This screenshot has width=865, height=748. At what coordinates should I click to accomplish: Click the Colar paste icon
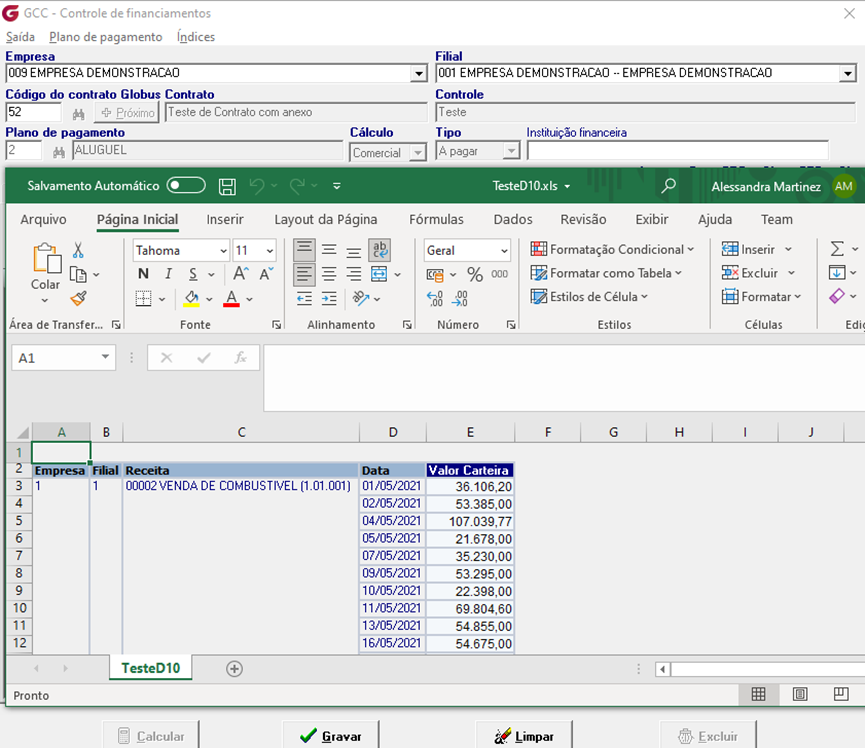click(x=46, y=258)
